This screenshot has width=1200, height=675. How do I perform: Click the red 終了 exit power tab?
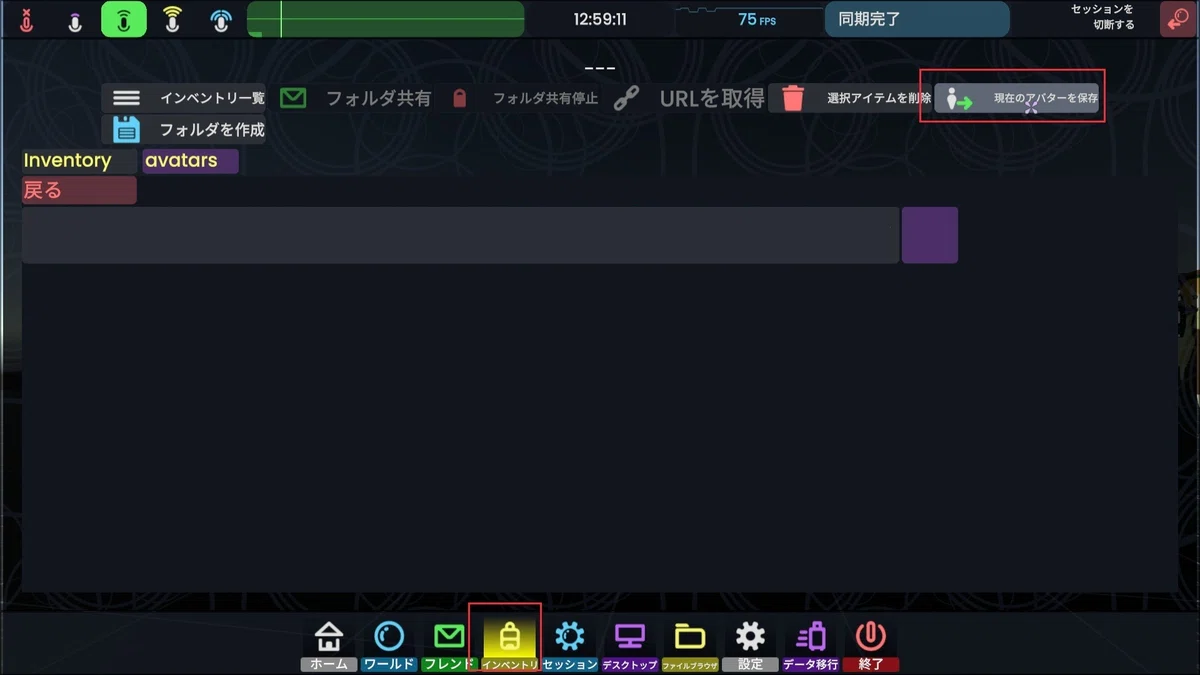pos(871,644)
